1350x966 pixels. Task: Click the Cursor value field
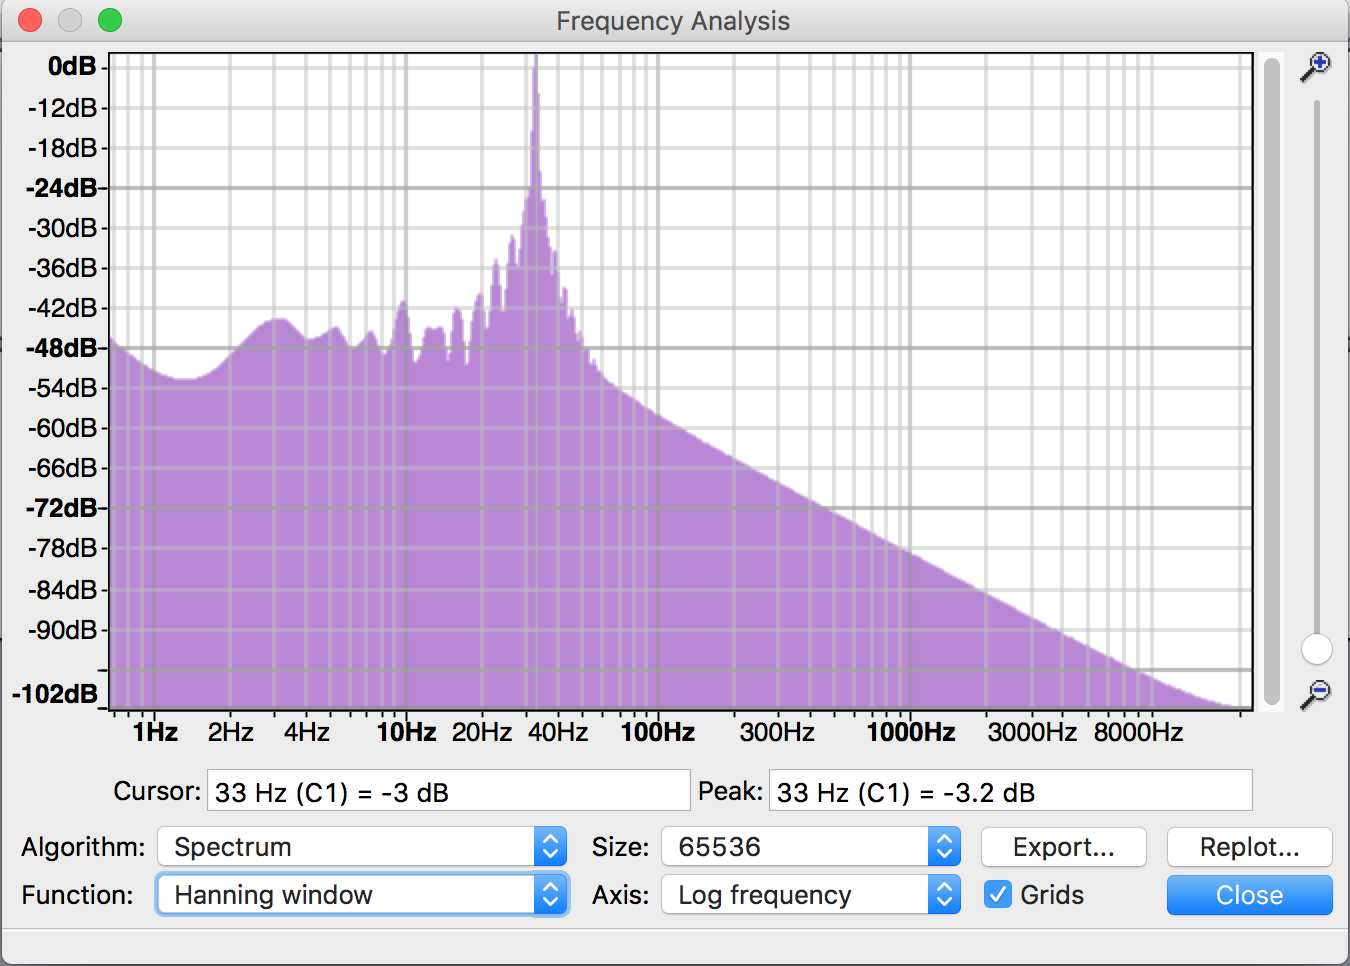point(449,791)
